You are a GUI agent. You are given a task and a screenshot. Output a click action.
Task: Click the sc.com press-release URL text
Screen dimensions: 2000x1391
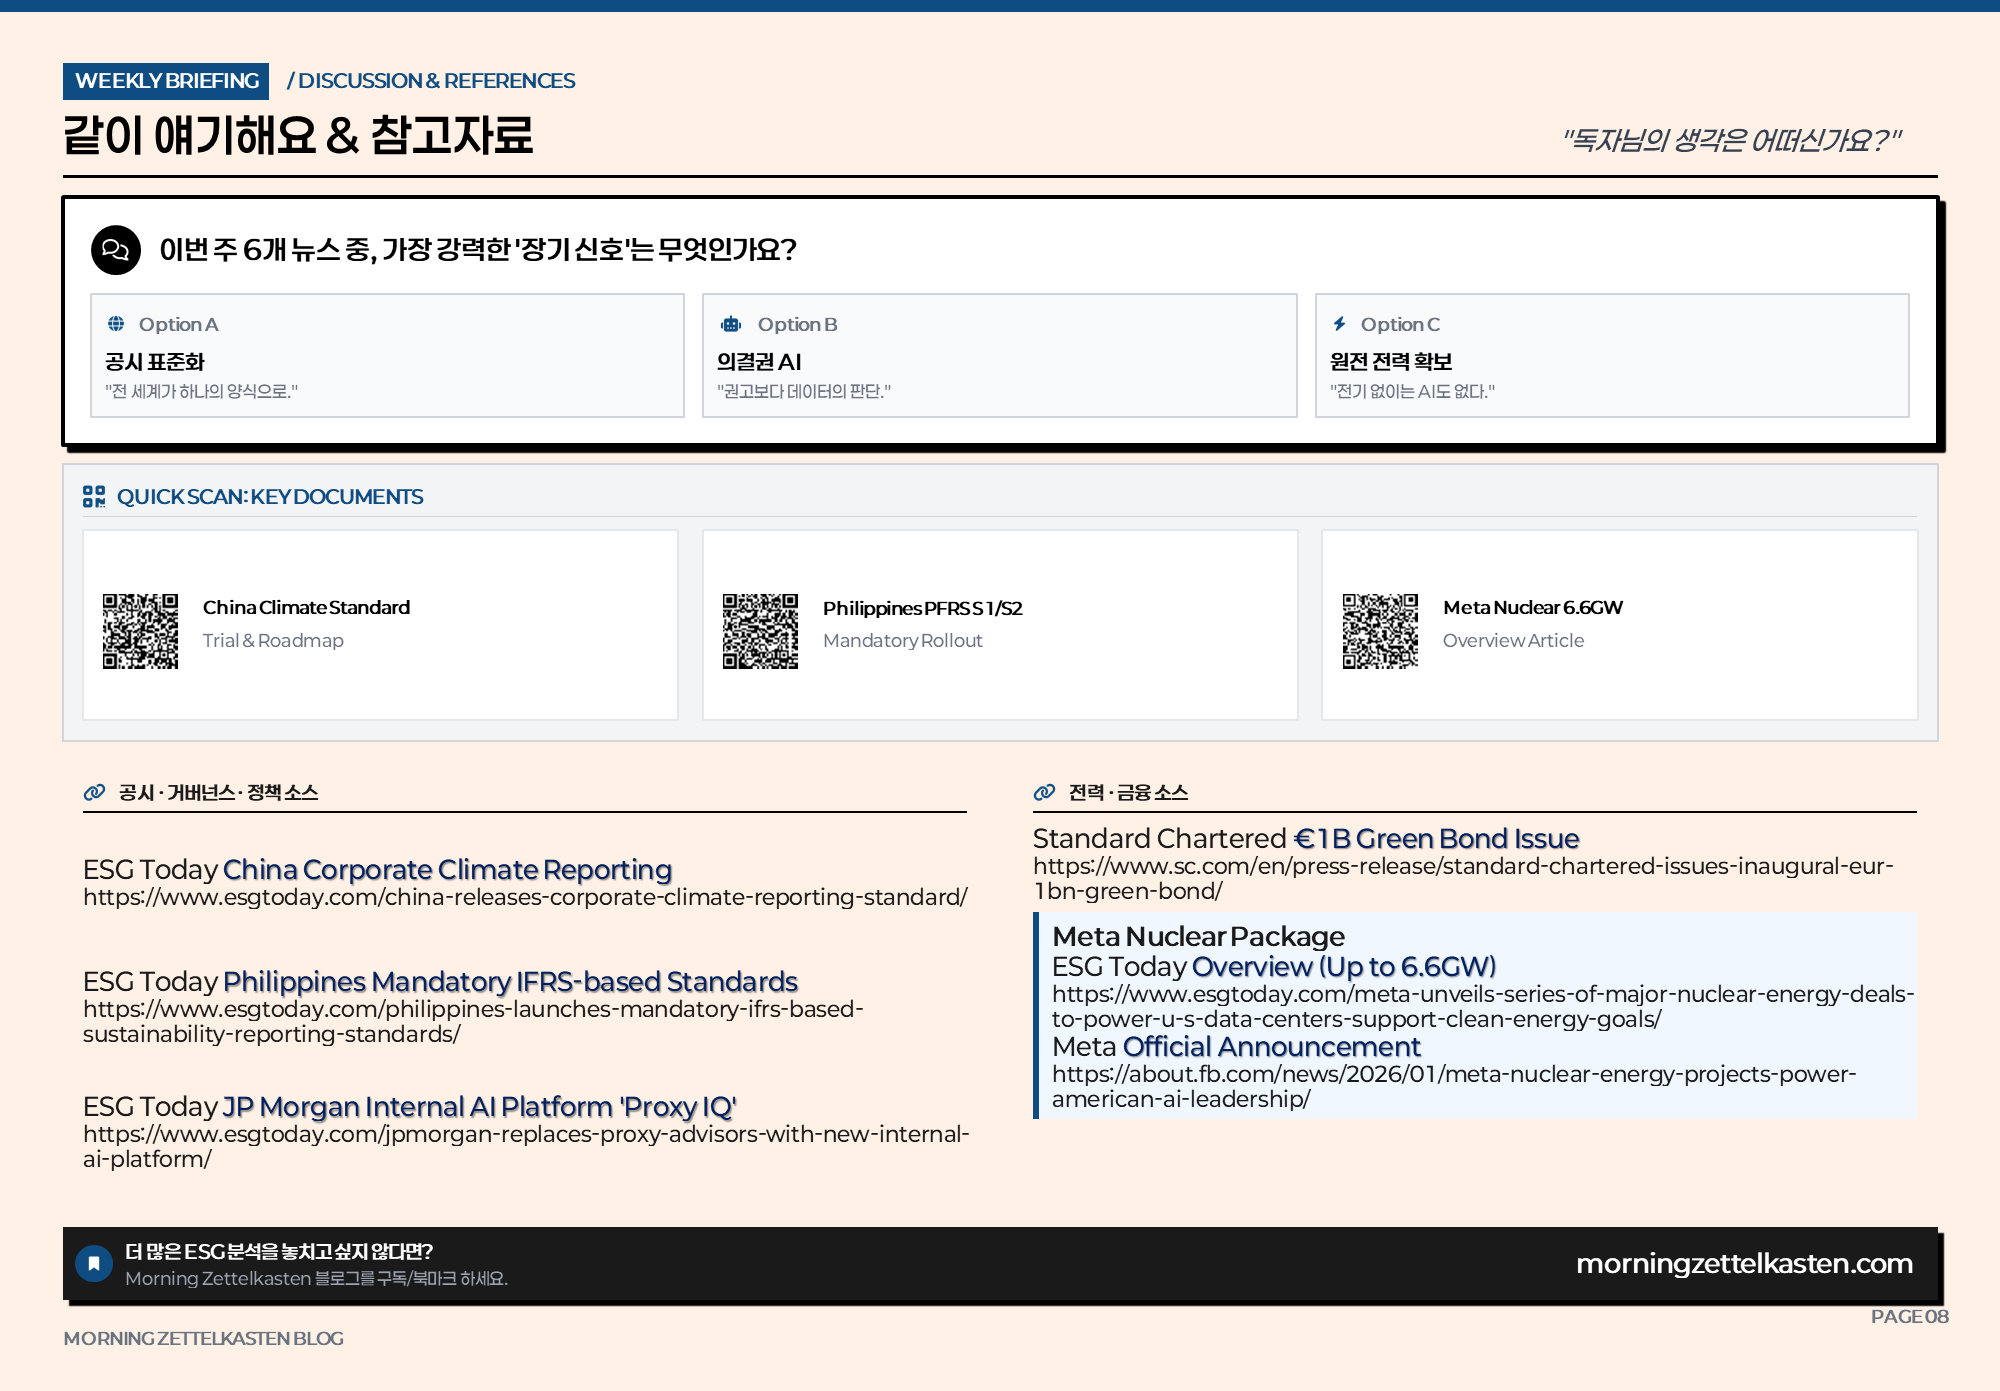click(x=1463, y=878)
